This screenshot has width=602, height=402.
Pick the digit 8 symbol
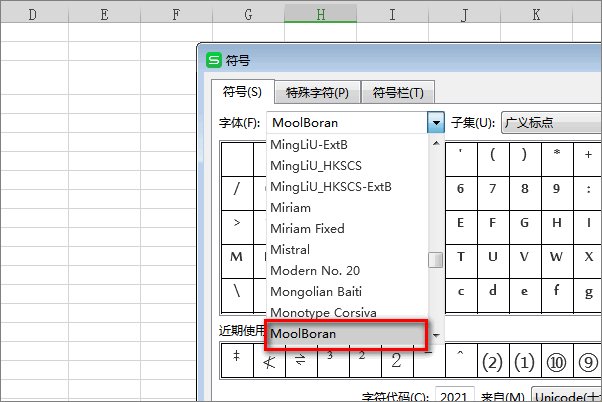[x=525, y=193]
